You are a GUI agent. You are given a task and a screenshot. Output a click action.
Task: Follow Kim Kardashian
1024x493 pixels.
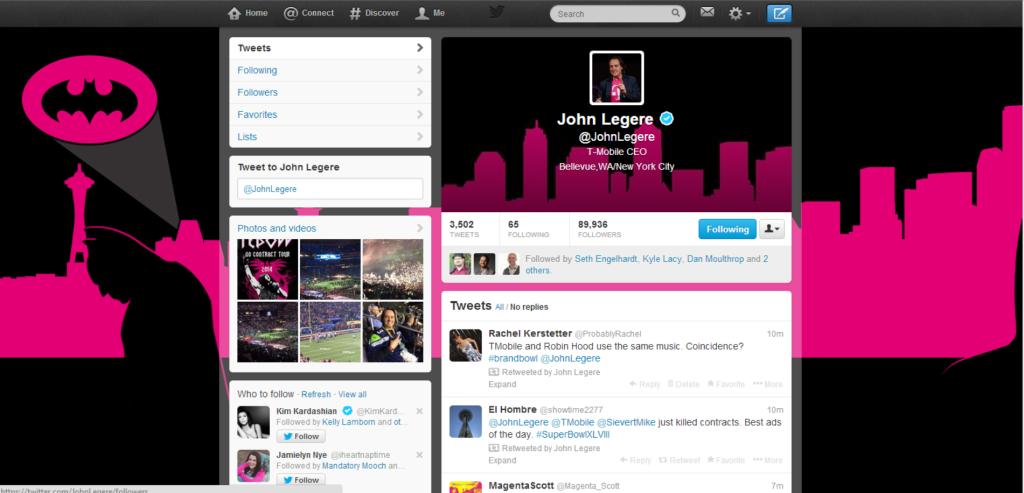(x=300, y=436)
